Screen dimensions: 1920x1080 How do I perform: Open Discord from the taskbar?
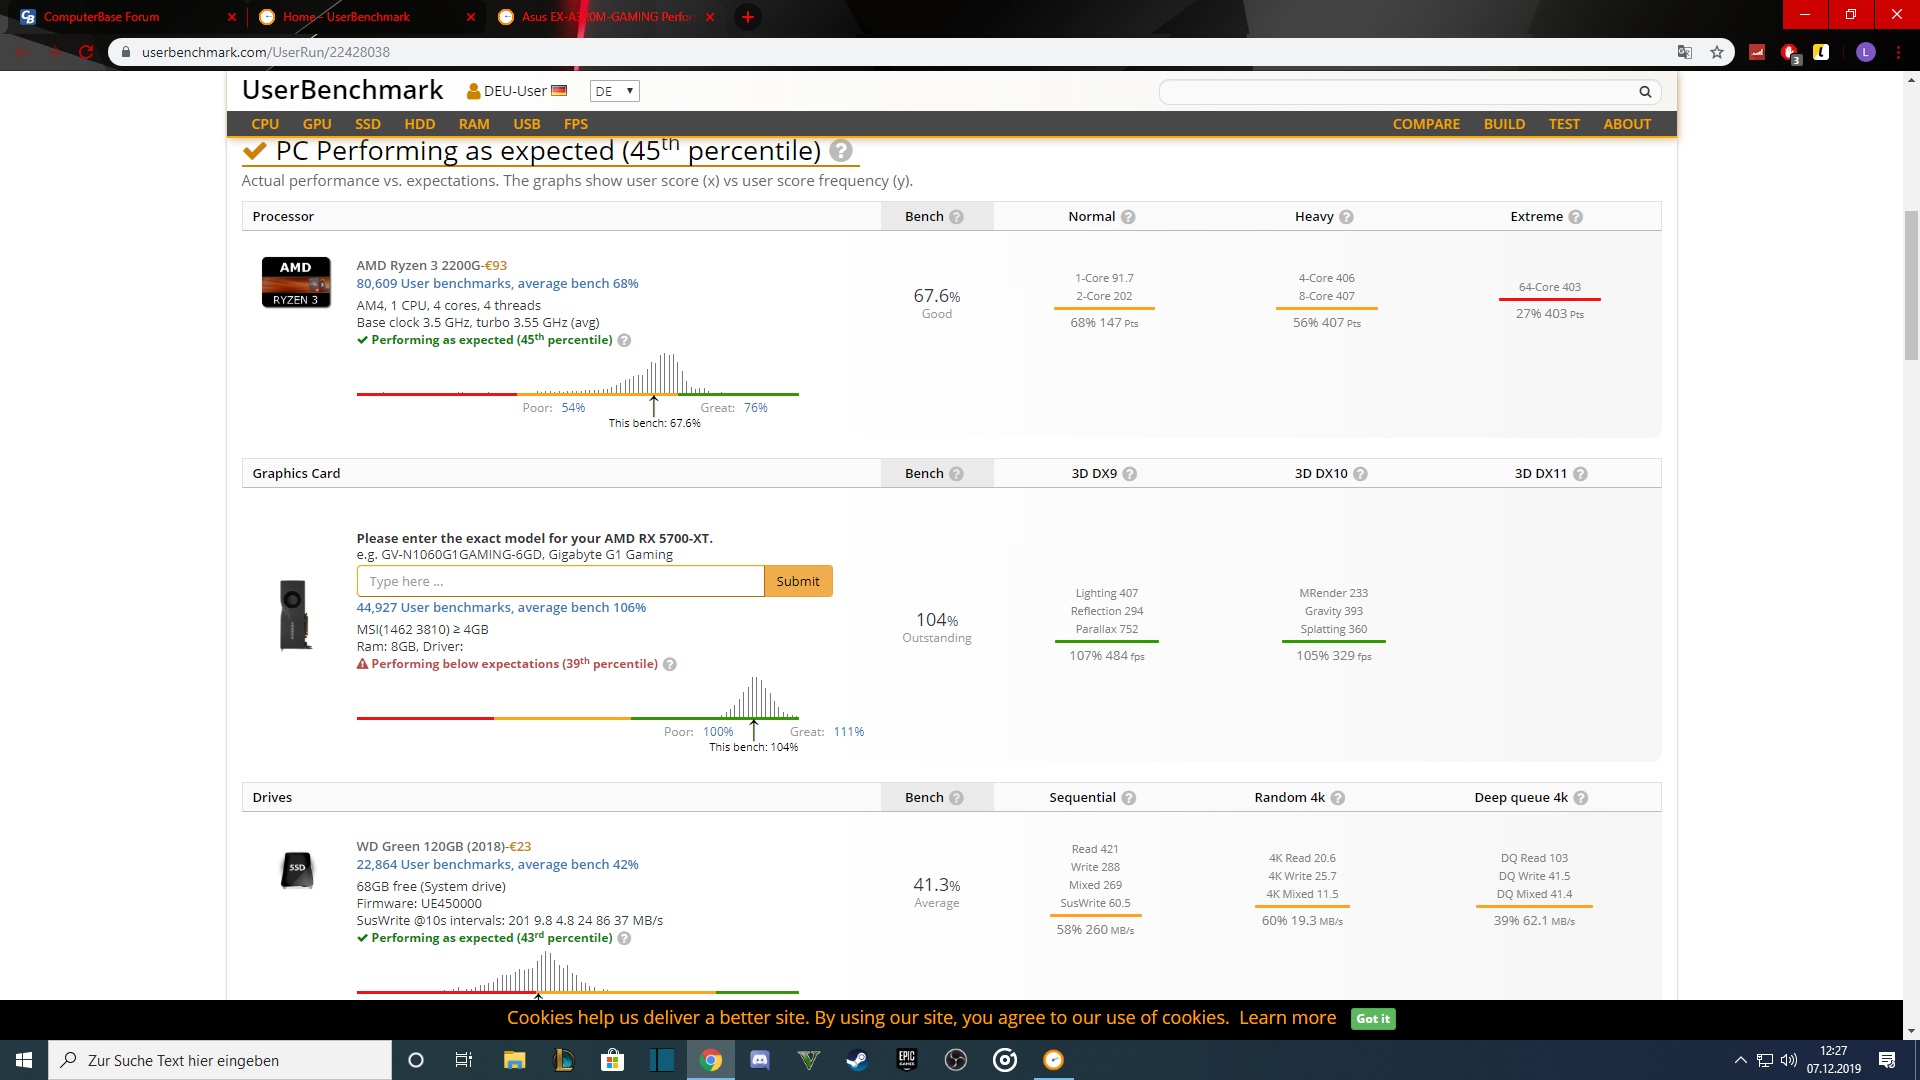[760, 1060]
